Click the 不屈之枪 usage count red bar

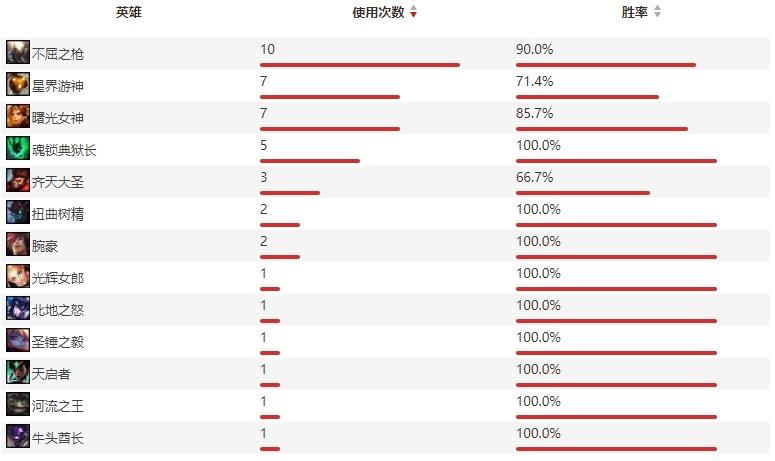coord(359,65)
